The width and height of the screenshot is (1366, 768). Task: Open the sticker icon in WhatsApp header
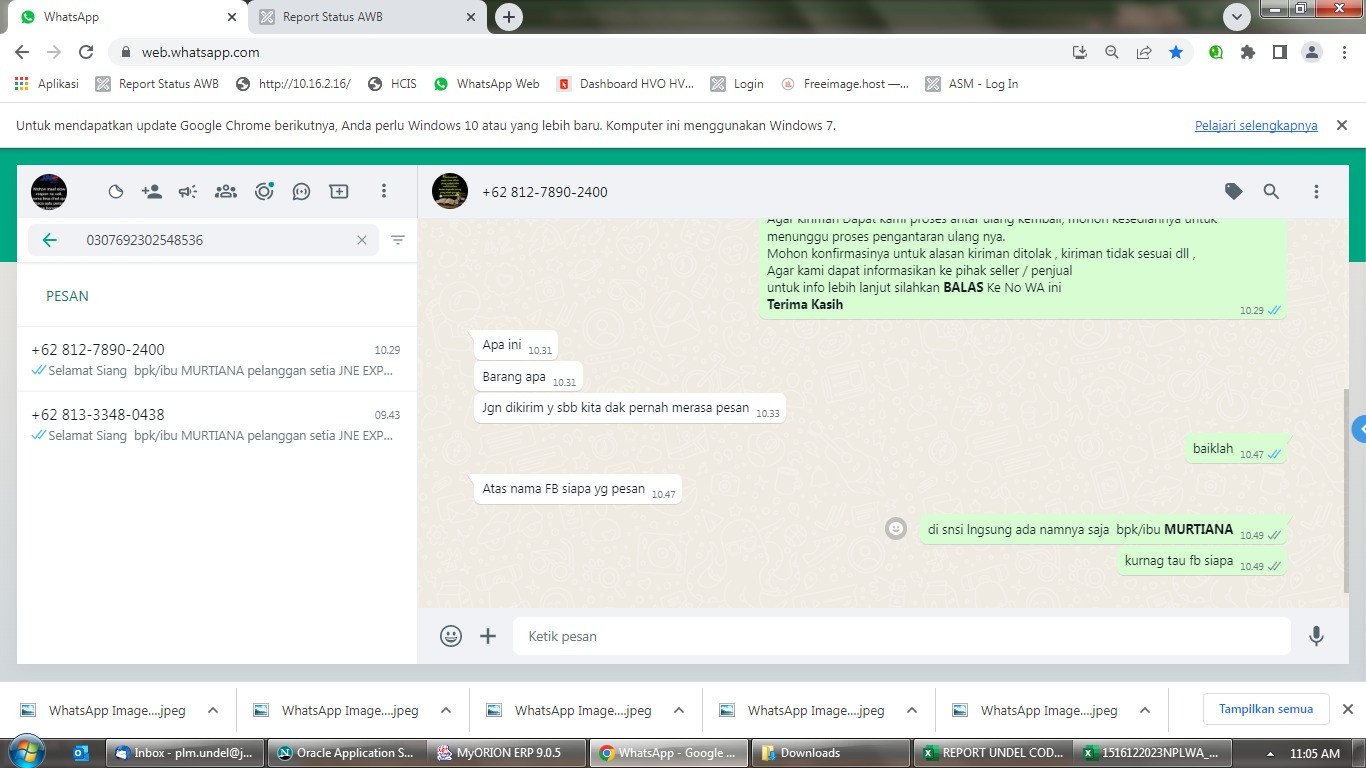[116, 192]
